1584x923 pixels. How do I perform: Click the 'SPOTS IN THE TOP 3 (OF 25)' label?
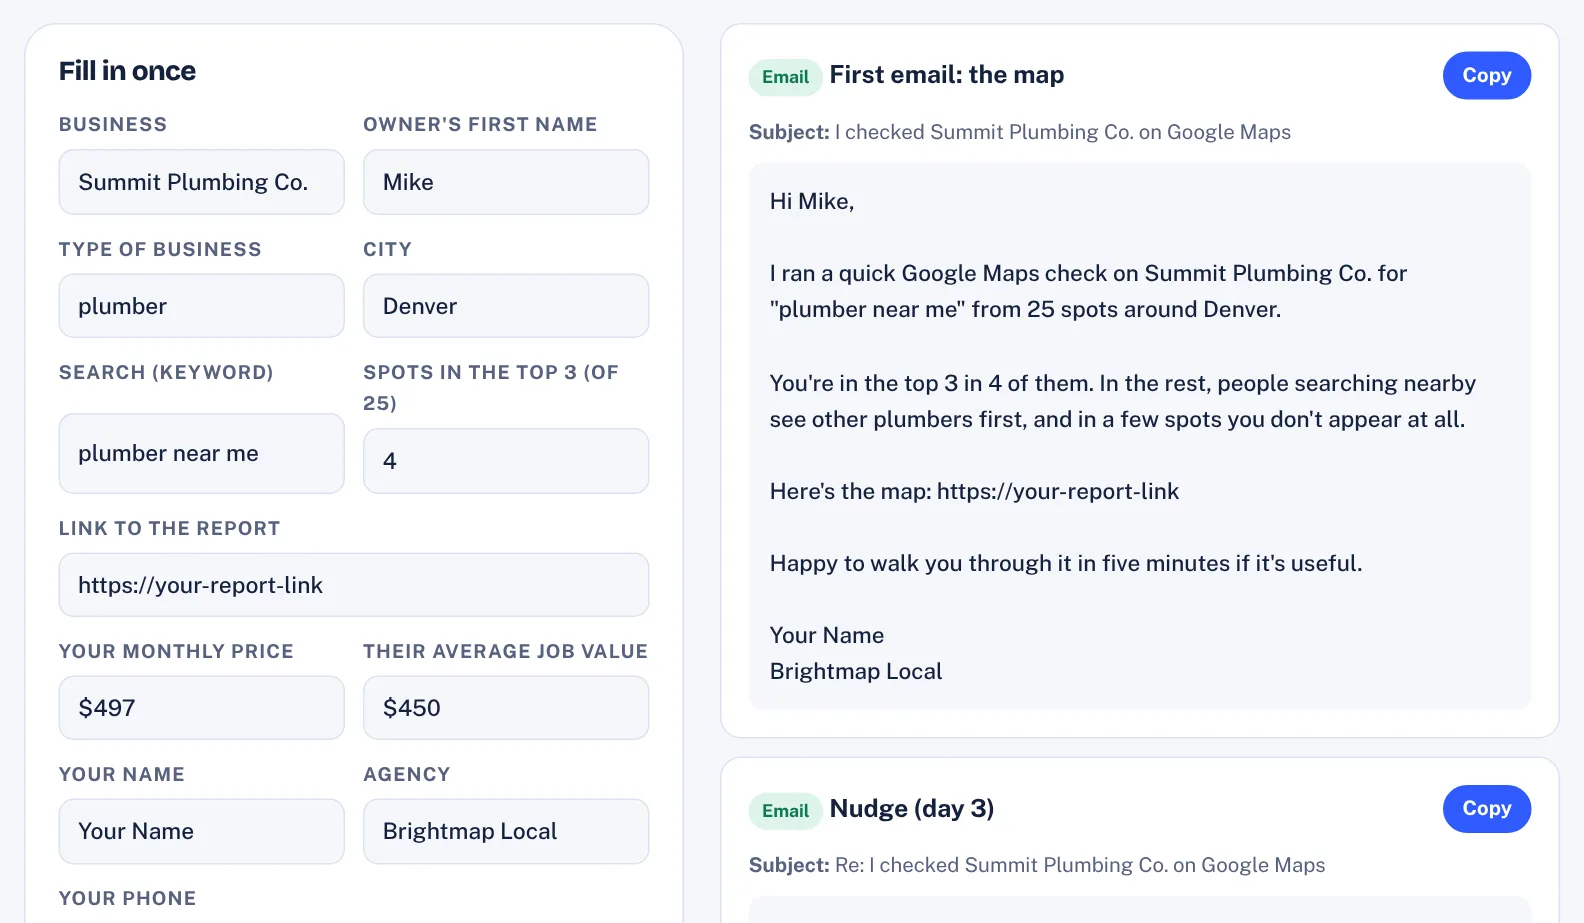tap(491, 387)
